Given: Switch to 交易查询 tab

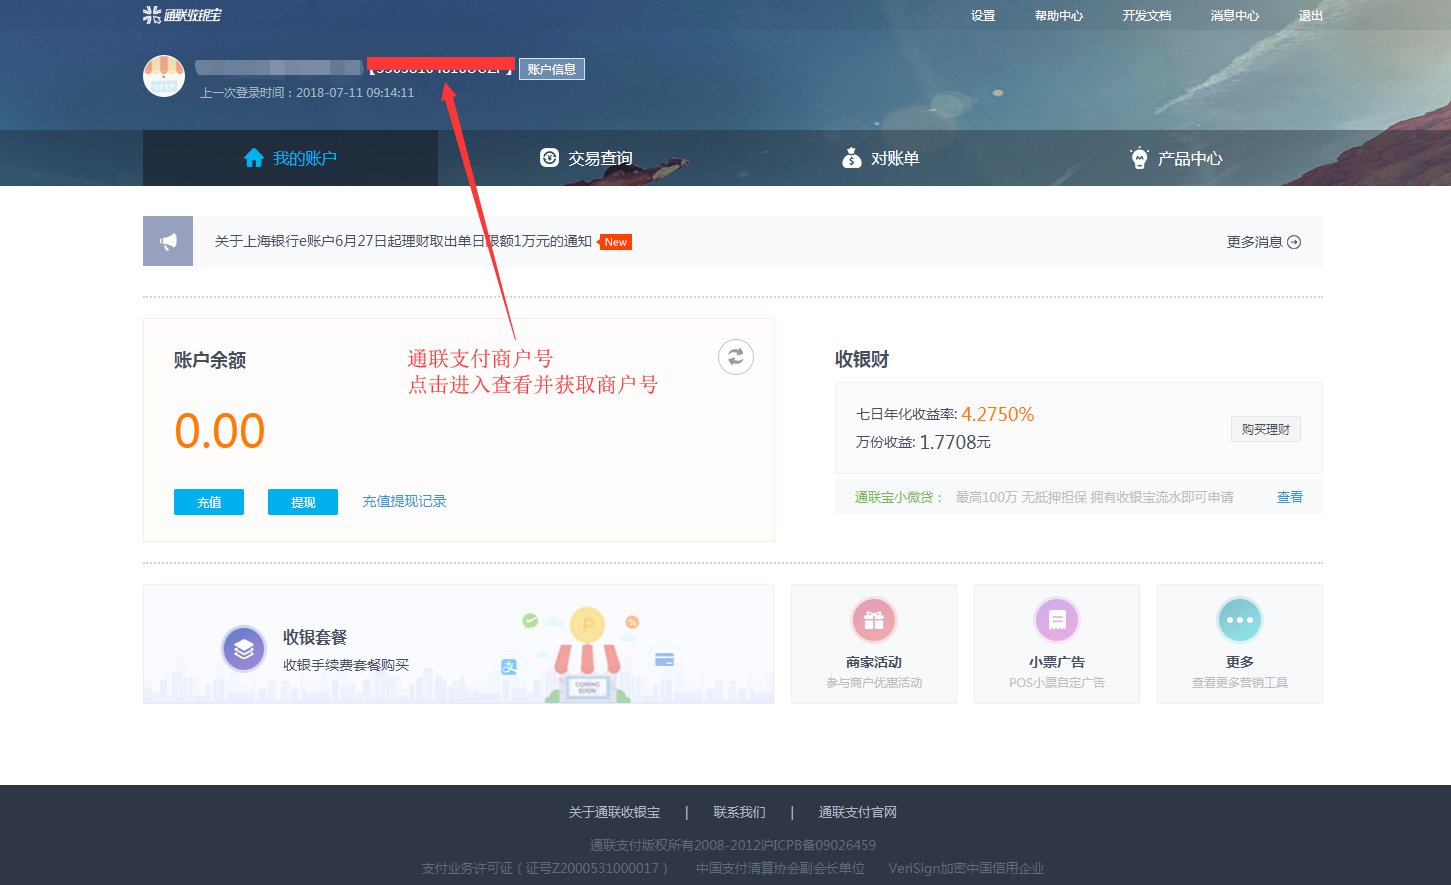Looking at the screenshot, I should pos(586,158).
